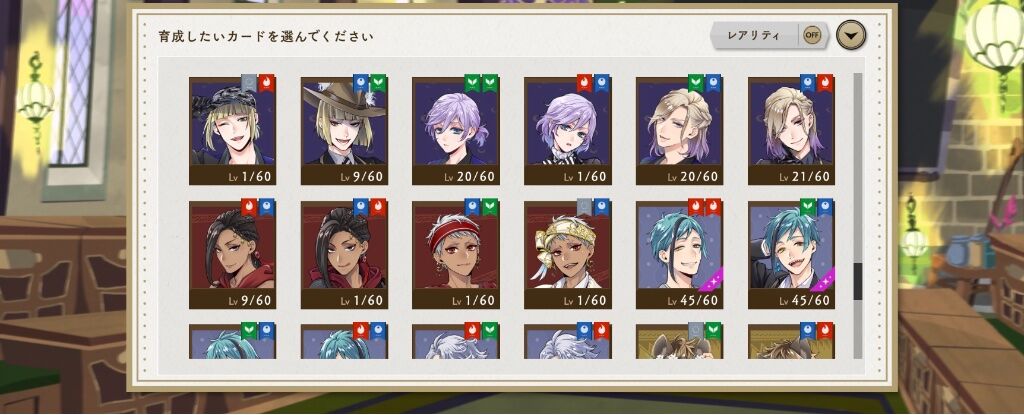
Task: Click the Lv 1/60 label on the braided black-haired card
Action: click(x=361, y=301)
